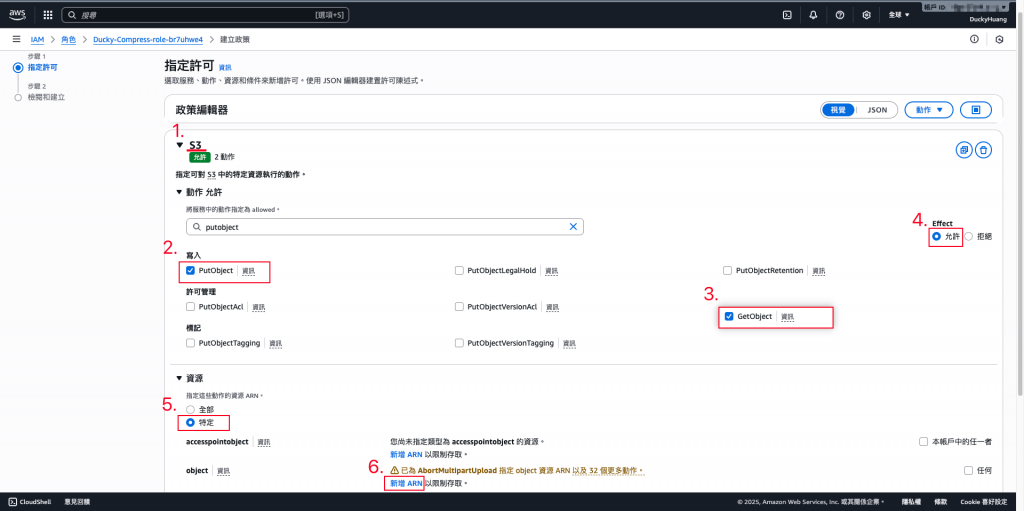
Task: Open 資訊 link next to PutObjectLegalHold
Action: 552,271
